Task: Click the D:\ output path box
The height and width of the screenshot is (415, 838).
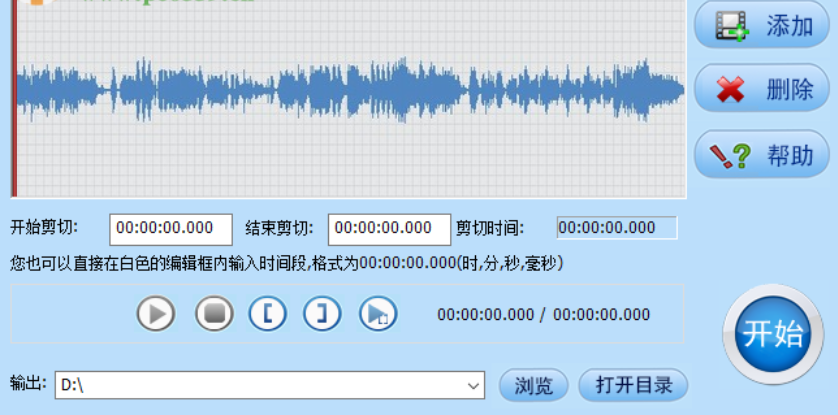Action: point(270,385)
